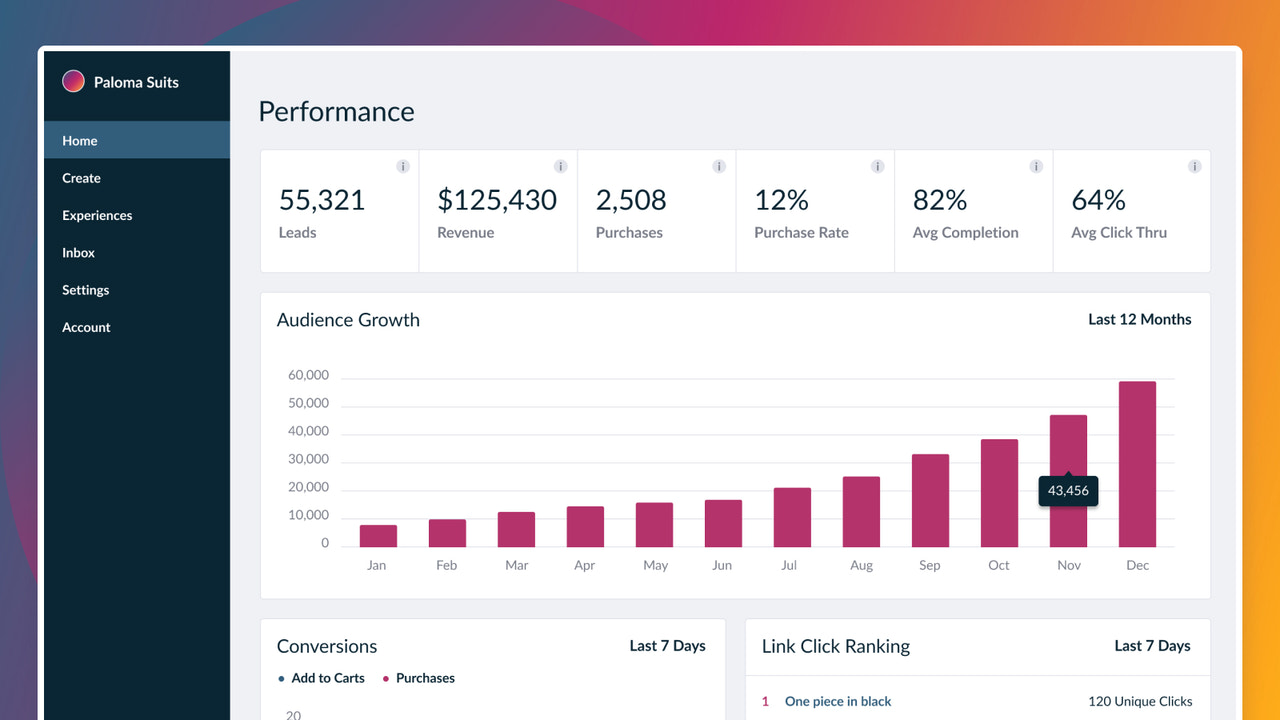The width and height of the screenshot is (1280, 720).
Task: Open Link Click Ranking date range selector
Action: [1152, 646]
